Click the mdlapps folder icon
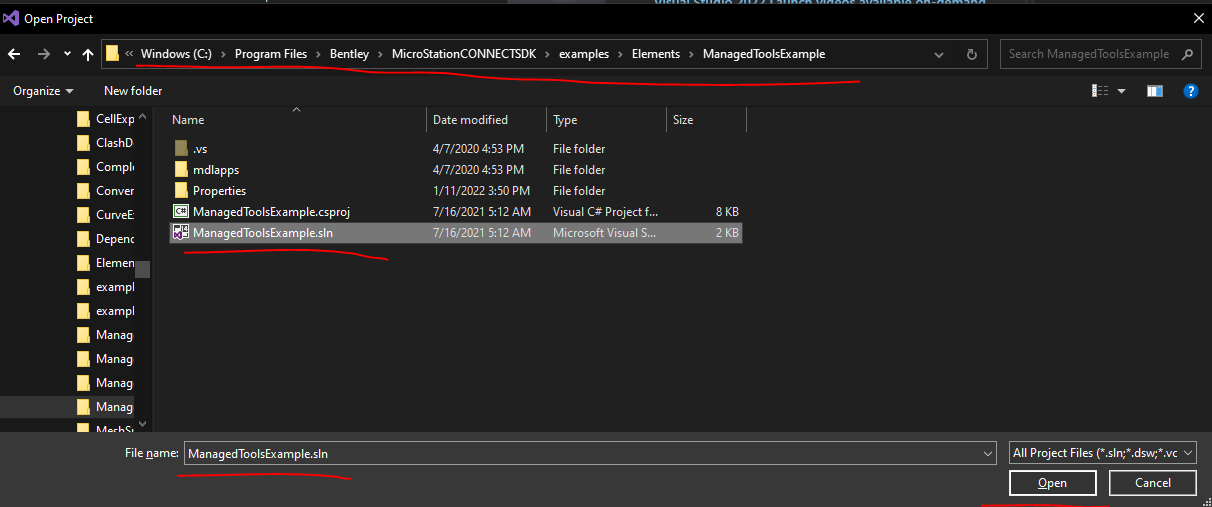Viewport: 1212px width, 507px height. tap(181, 169)
